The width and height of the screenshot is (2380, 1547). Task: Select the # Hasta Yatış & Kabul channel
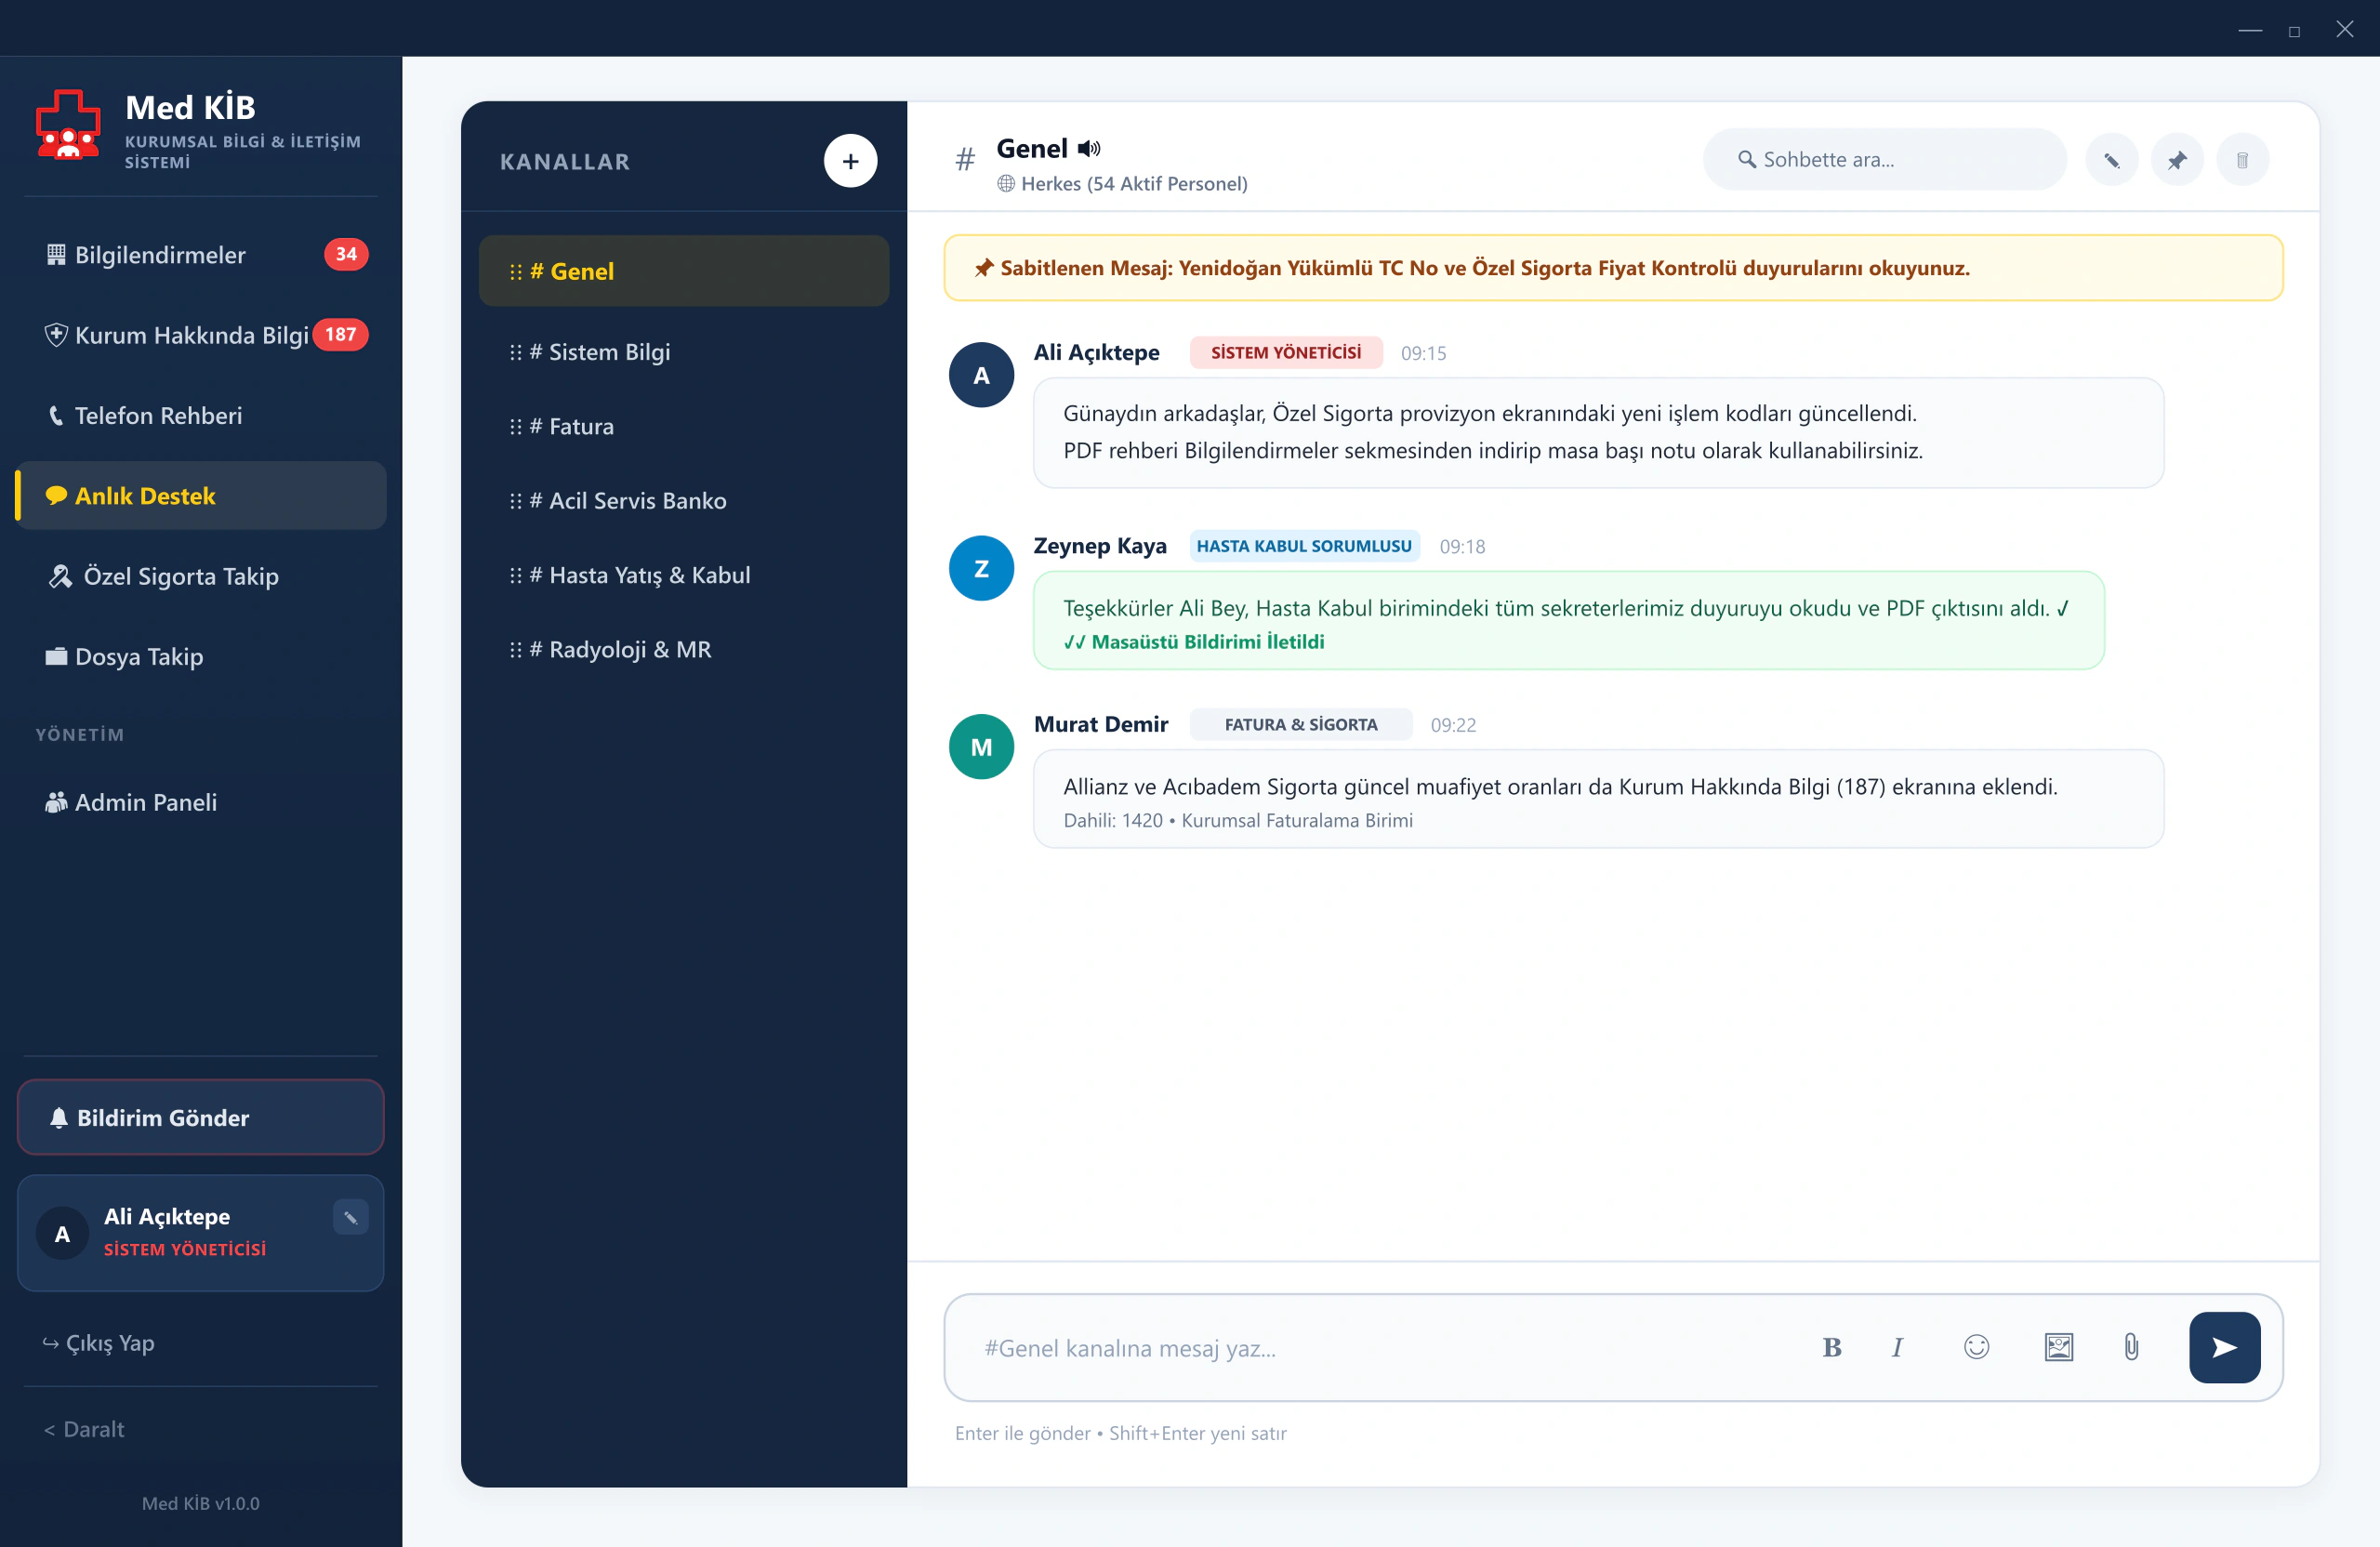point(684,575)
